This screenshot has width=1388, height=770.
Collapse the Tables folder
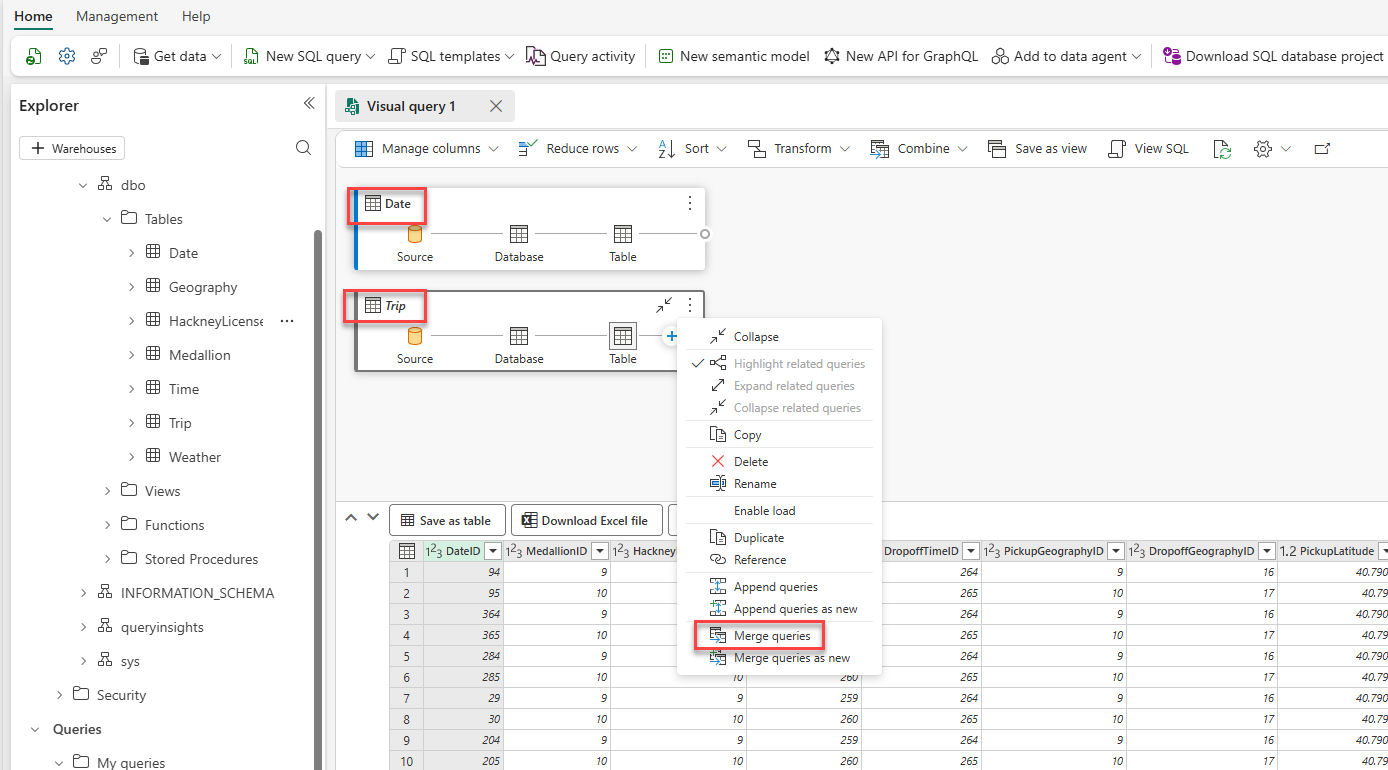pos(107,219)
